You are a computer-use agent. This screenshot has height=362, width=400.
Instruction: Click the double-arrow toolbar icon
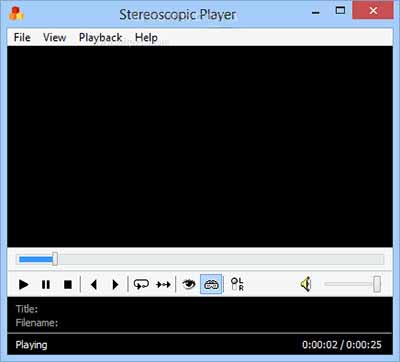[x=163, y=284]
